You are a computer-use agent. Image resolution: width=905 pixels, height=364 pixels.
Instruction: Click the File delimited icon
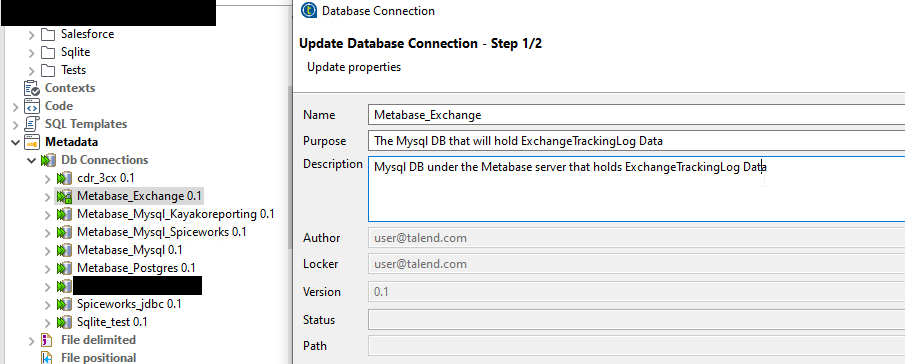coord(47,340)
